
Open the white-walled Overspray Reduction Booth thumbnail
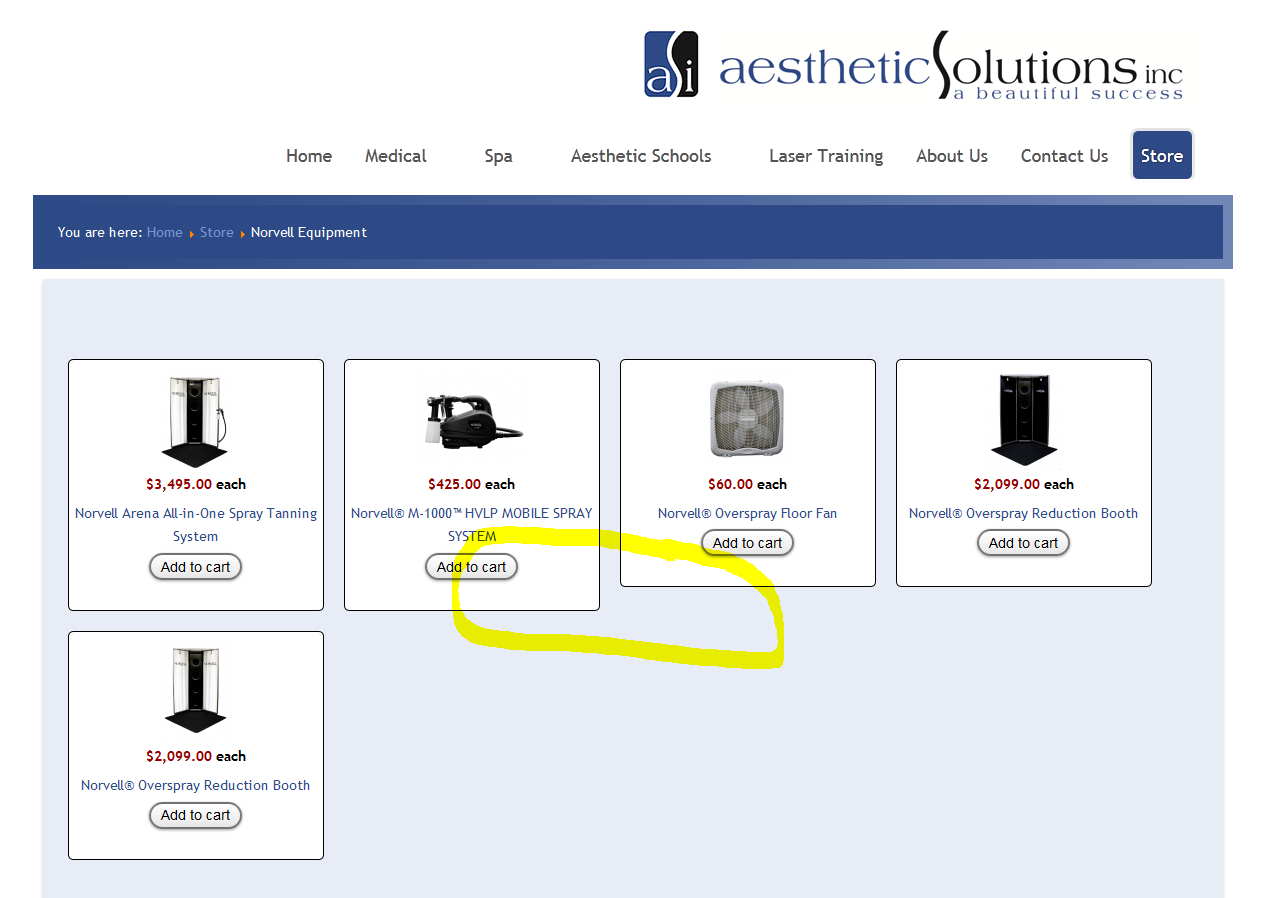[x=196, y=690]
